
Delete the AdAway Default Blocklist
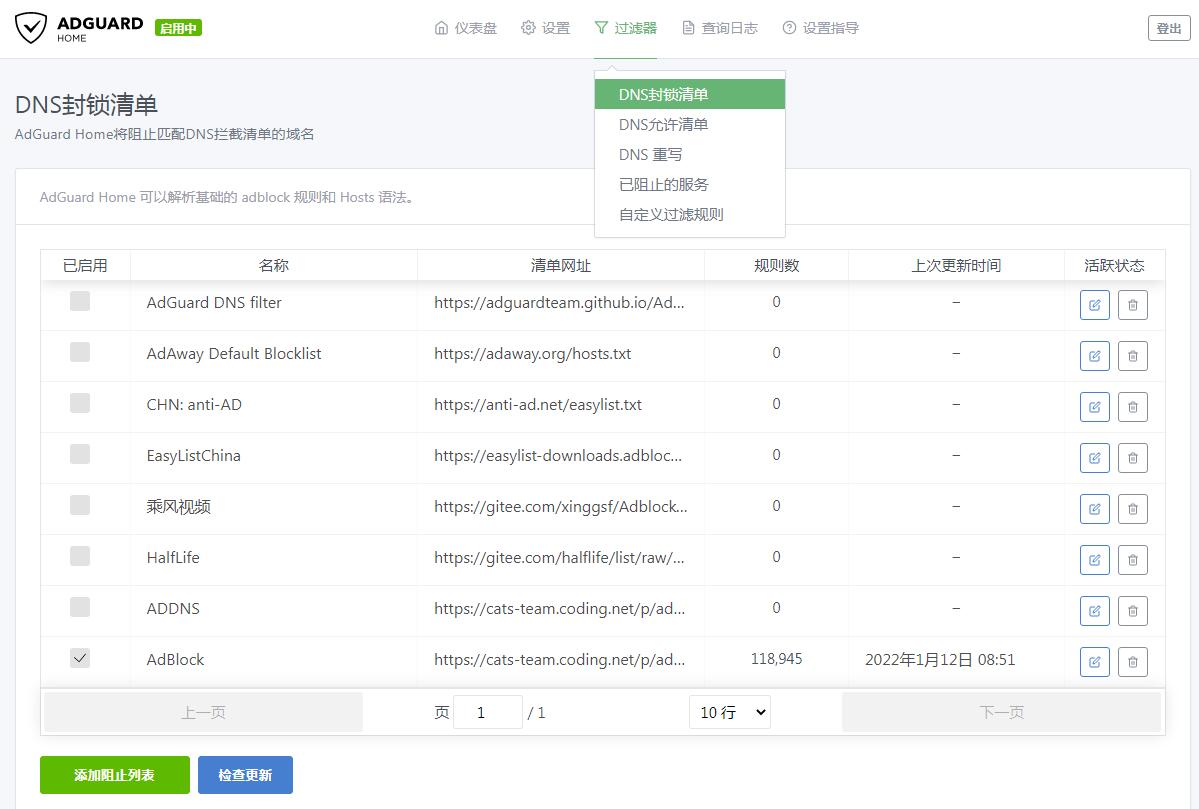point(1132,355)
